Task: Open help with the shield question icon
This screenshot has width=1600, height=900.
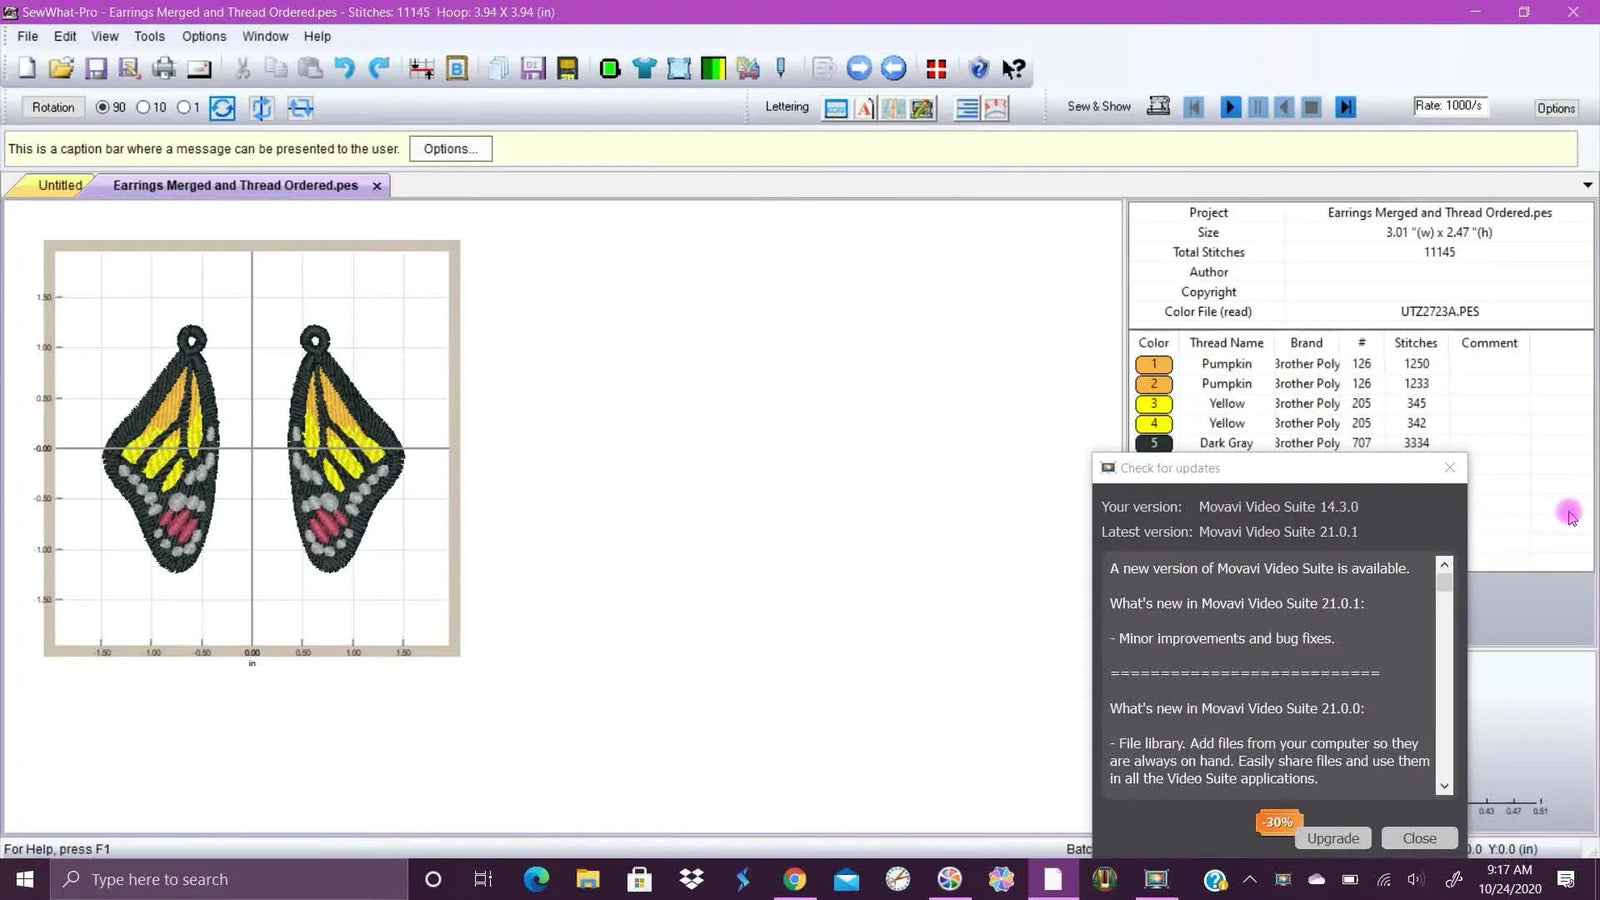Action: (x=979, y=68)
